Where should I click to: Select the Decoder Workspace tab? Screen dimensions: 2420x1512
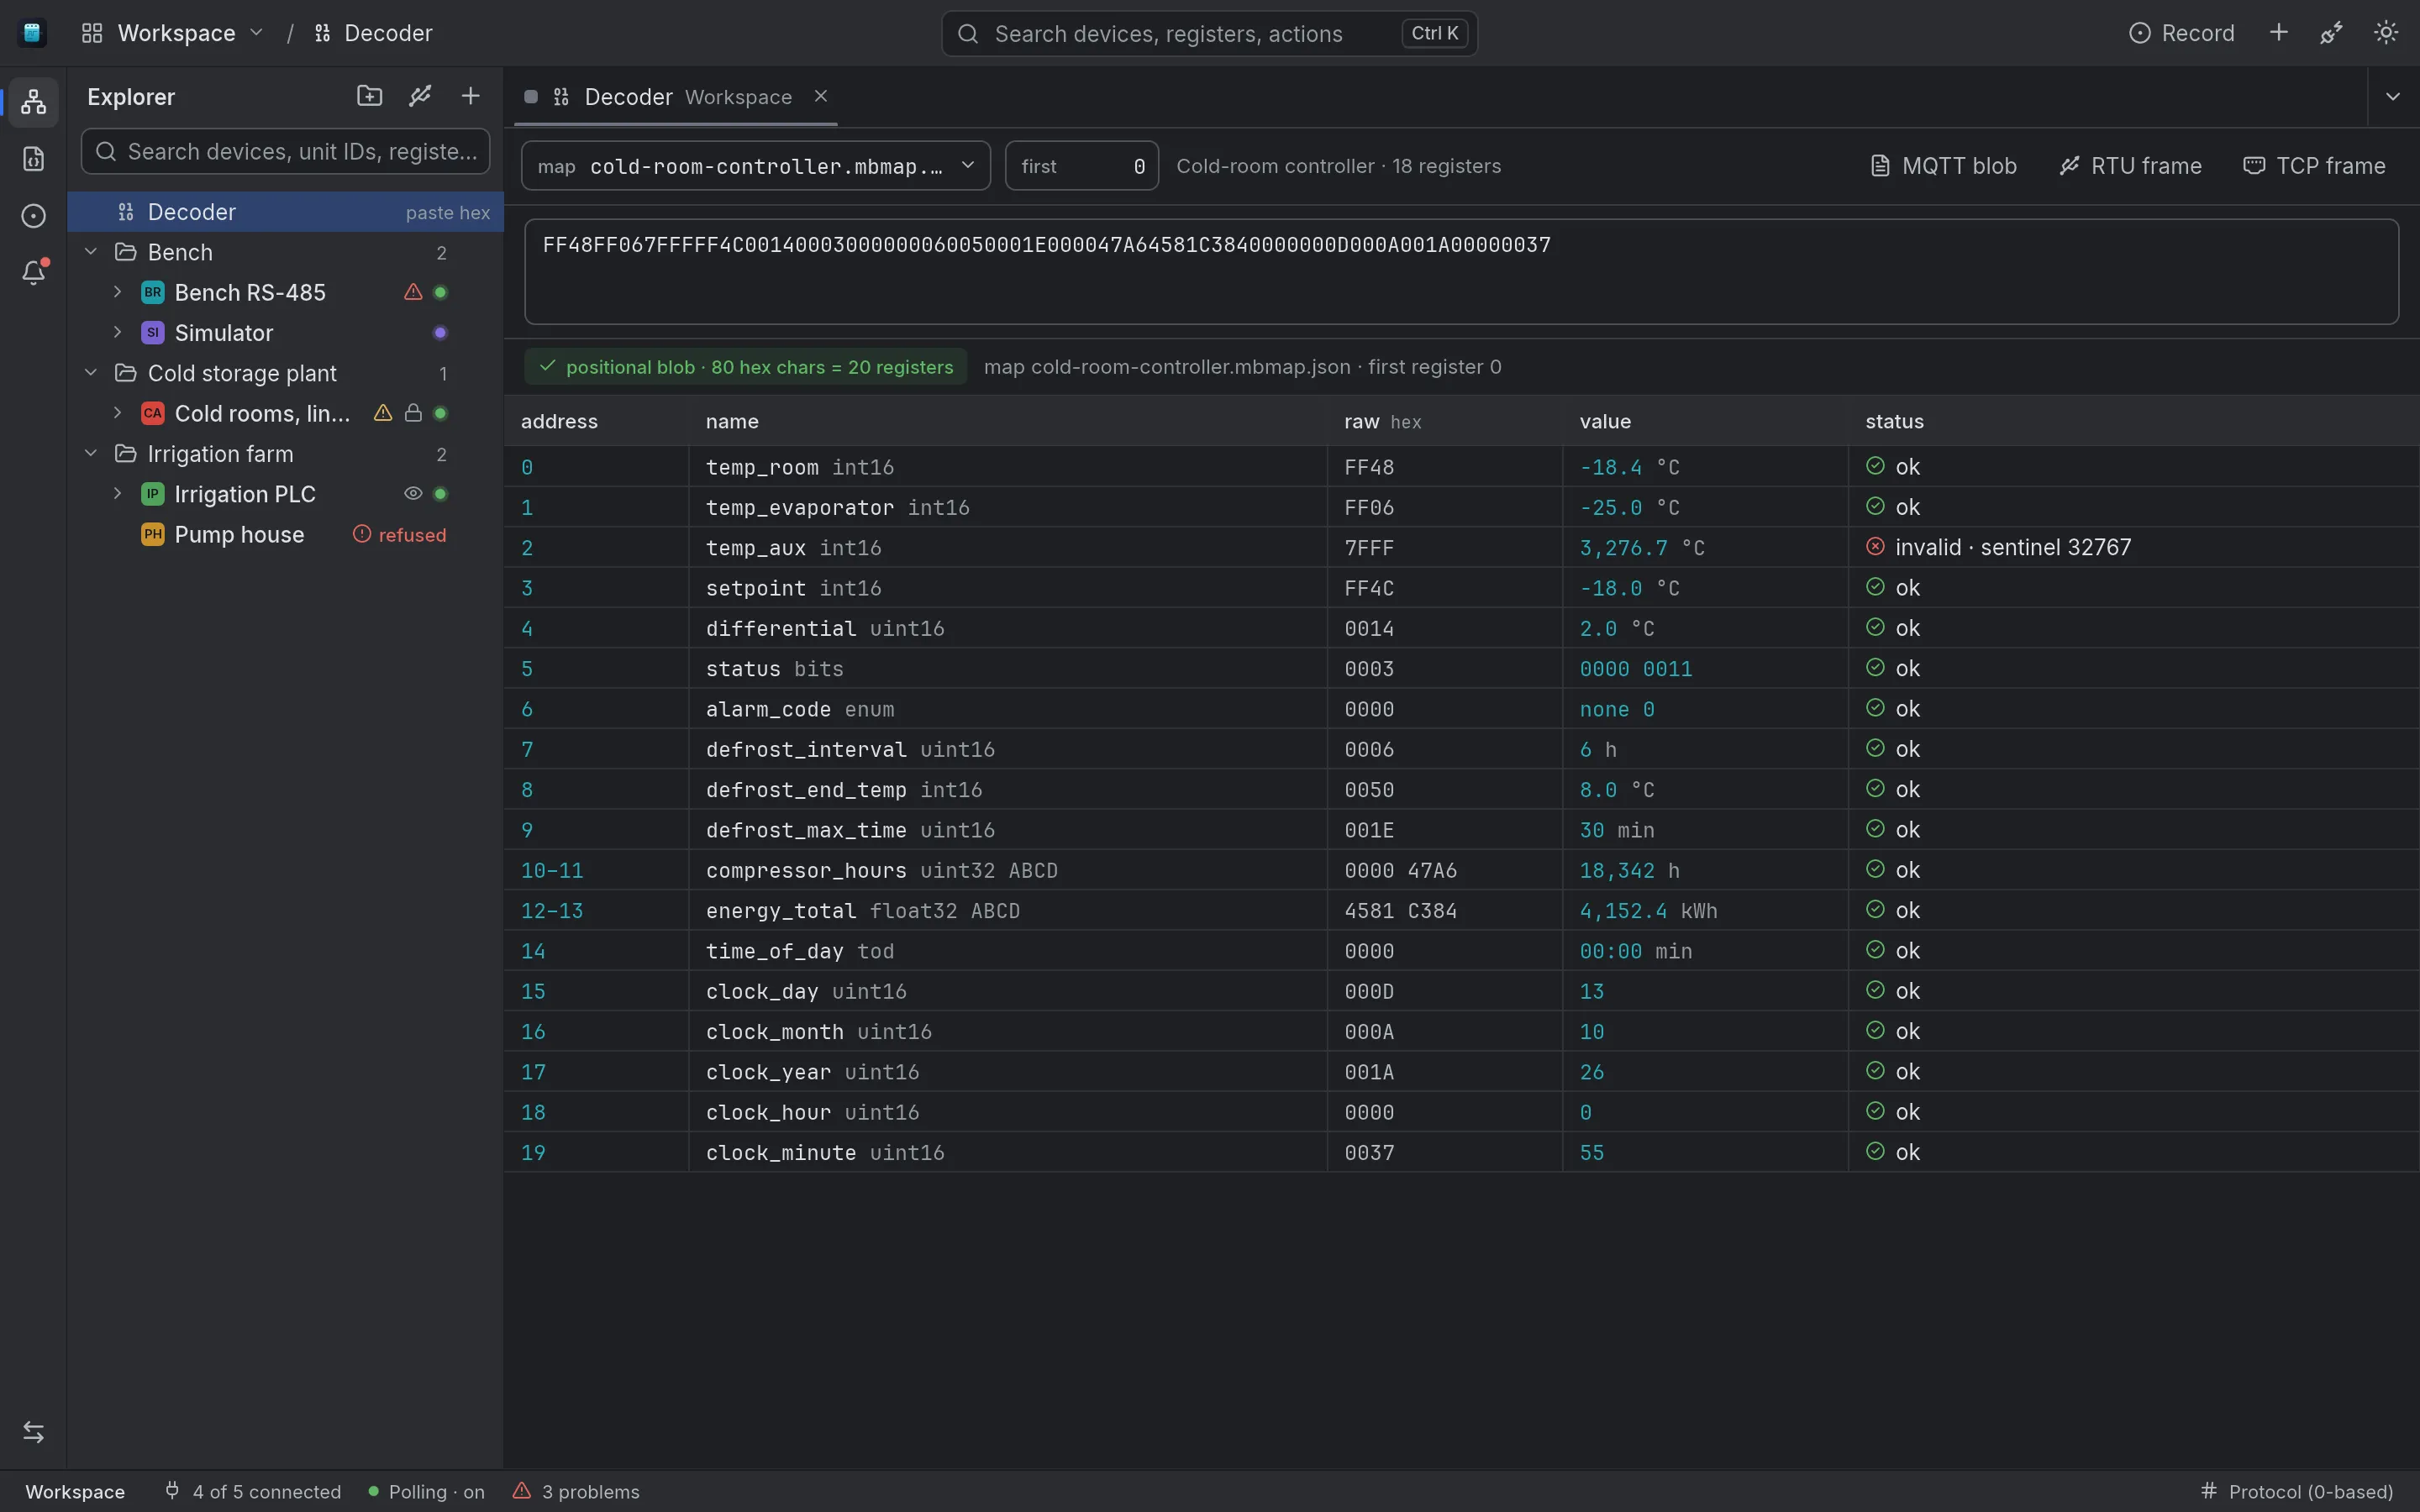tap(676, 97)
